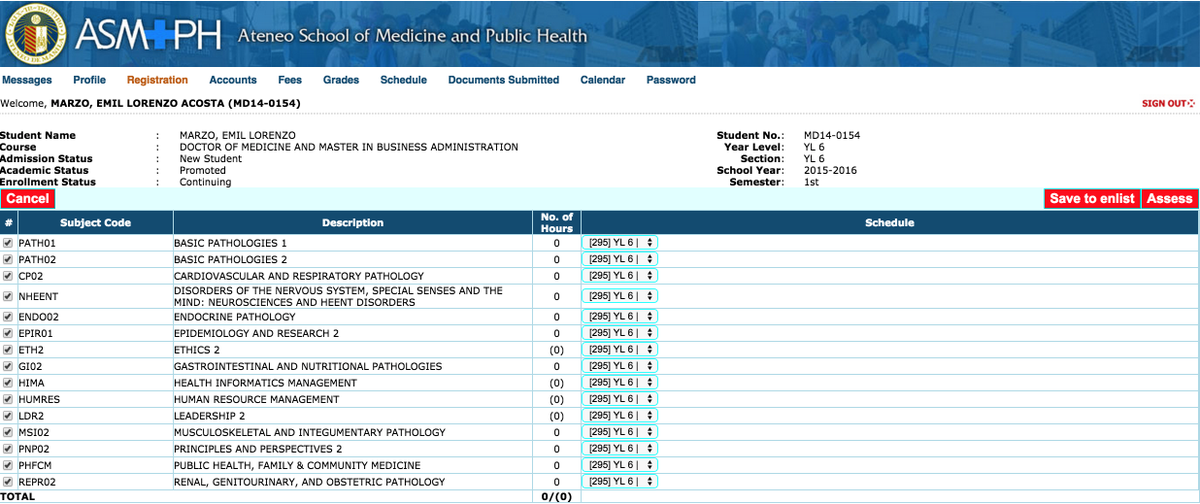Image resolution: width=1200 pixels, height=504 pixels.
Task: Click the No. of Hours column header
Action: pyautogui.click(x=556, y=223)
